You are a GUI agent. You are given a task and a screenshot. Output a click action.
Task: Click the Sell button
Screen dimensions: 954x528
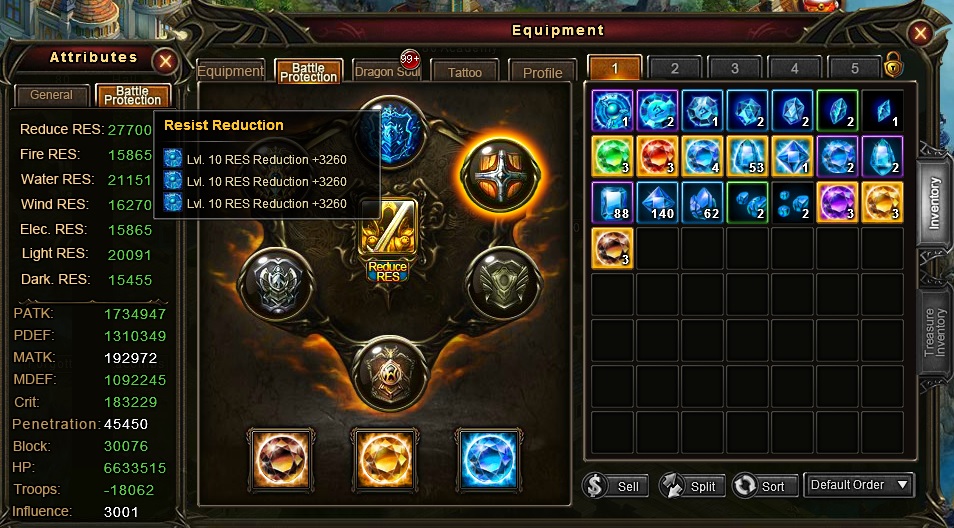tap(615, 486)
